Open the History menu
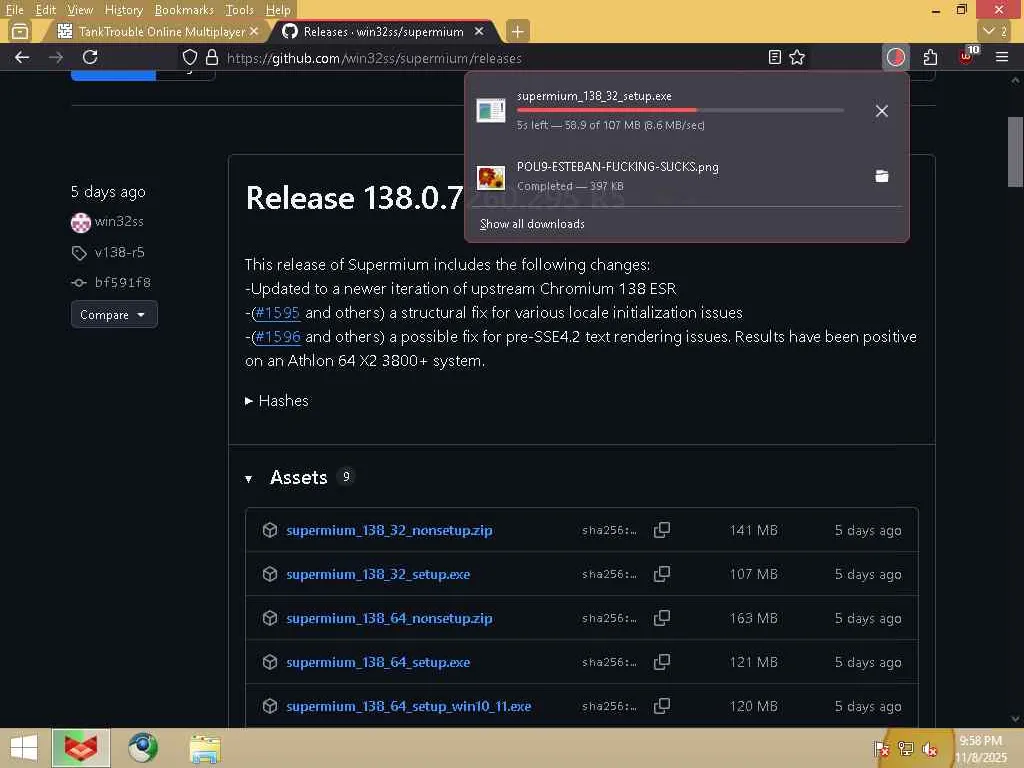 tap(123, 10)
